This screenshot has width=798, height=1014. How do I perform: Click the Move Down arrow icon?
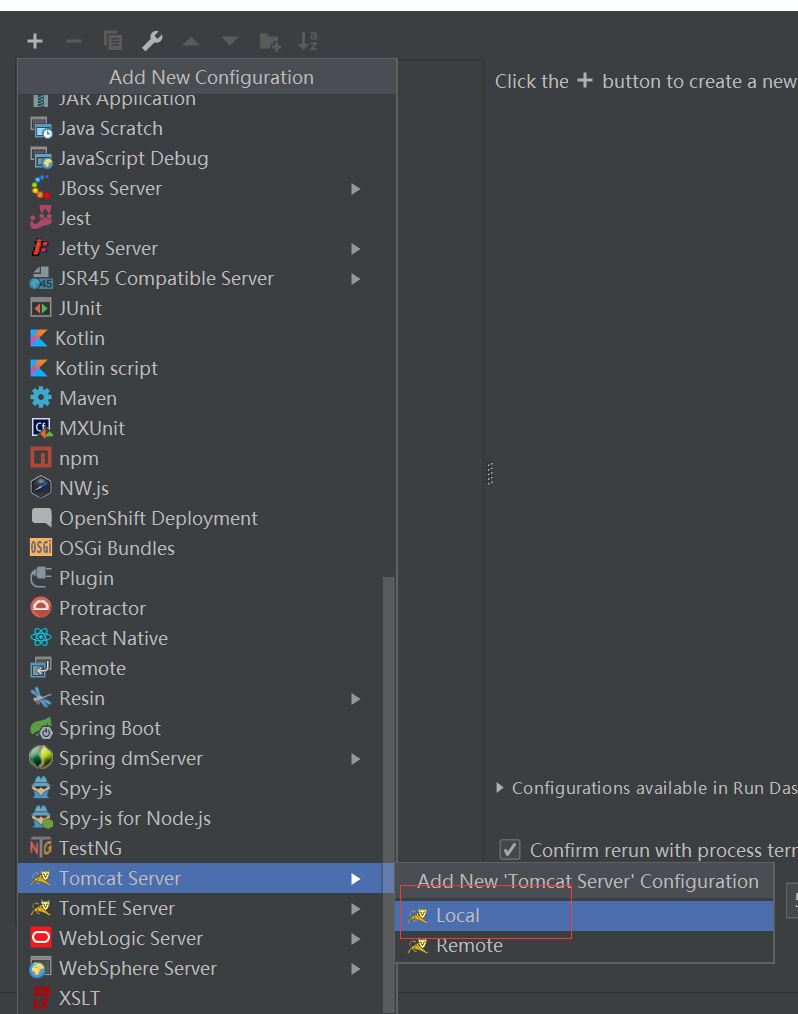pos(230,41)
